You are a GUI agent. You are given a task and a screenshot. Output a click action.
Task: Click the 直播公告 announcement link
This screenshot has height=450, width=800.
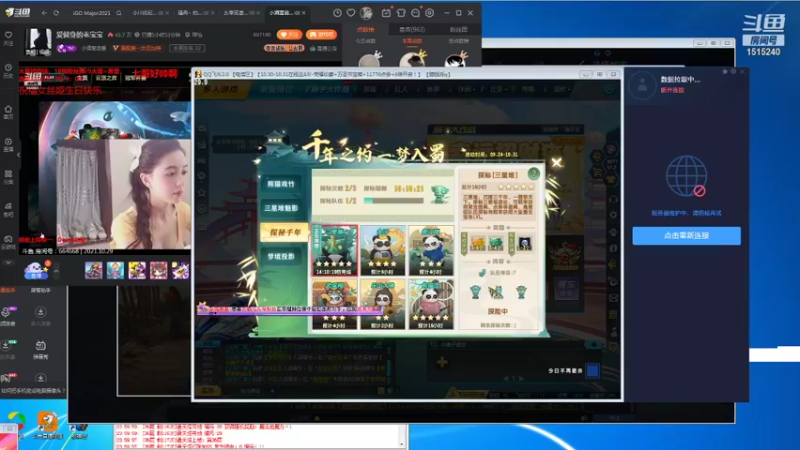click(x=323, y=48)
